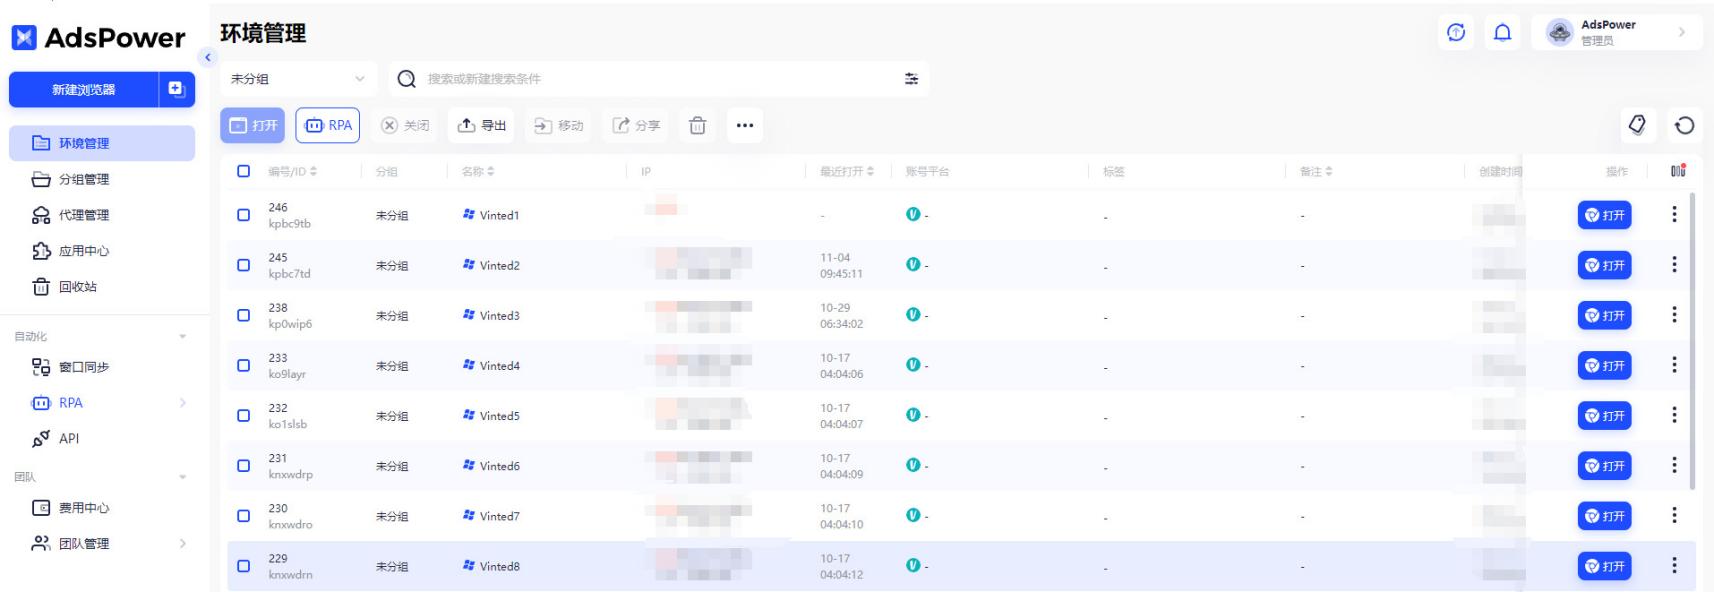
Task: Open more options for Vinted3 row
Action: point(1674,315)
